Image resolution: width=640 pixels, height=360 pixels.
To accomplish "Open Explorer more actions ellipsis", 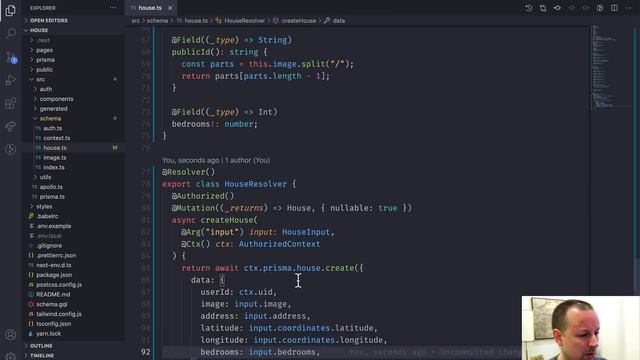I will click(x=113, y=7).
